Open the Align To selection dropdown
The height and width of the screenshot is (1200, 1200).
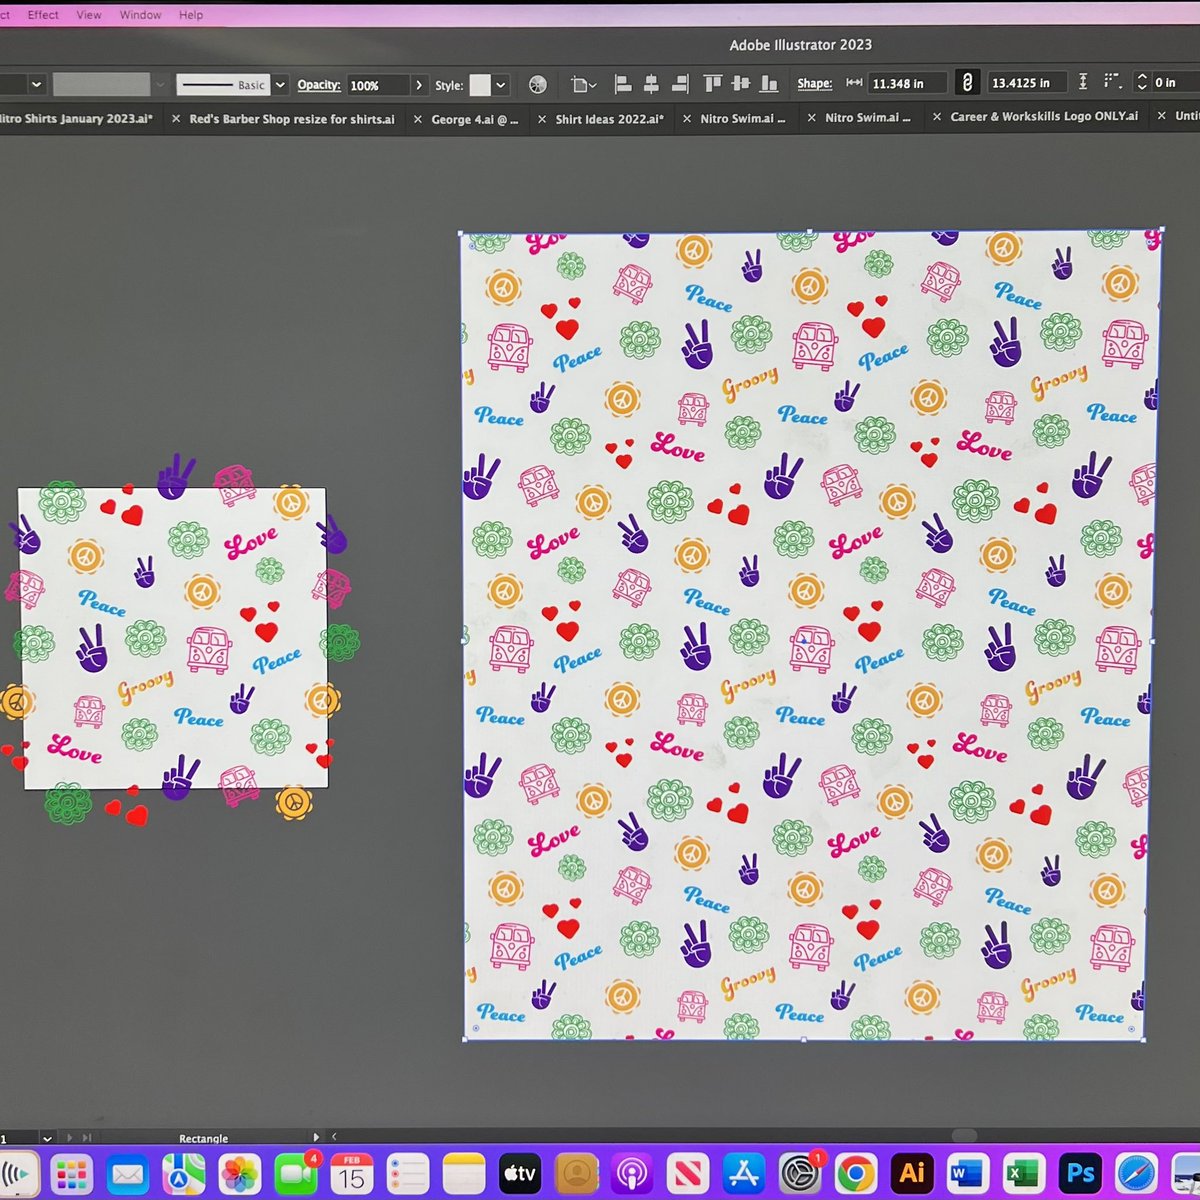point(584,85)
